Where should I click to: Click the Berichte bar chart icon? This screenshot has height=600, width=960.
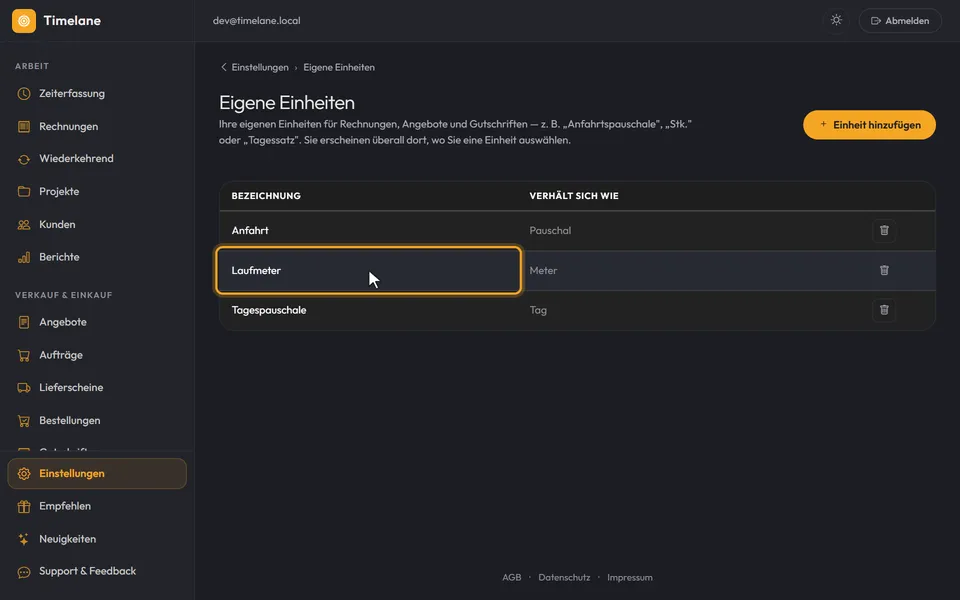point(24,257)
